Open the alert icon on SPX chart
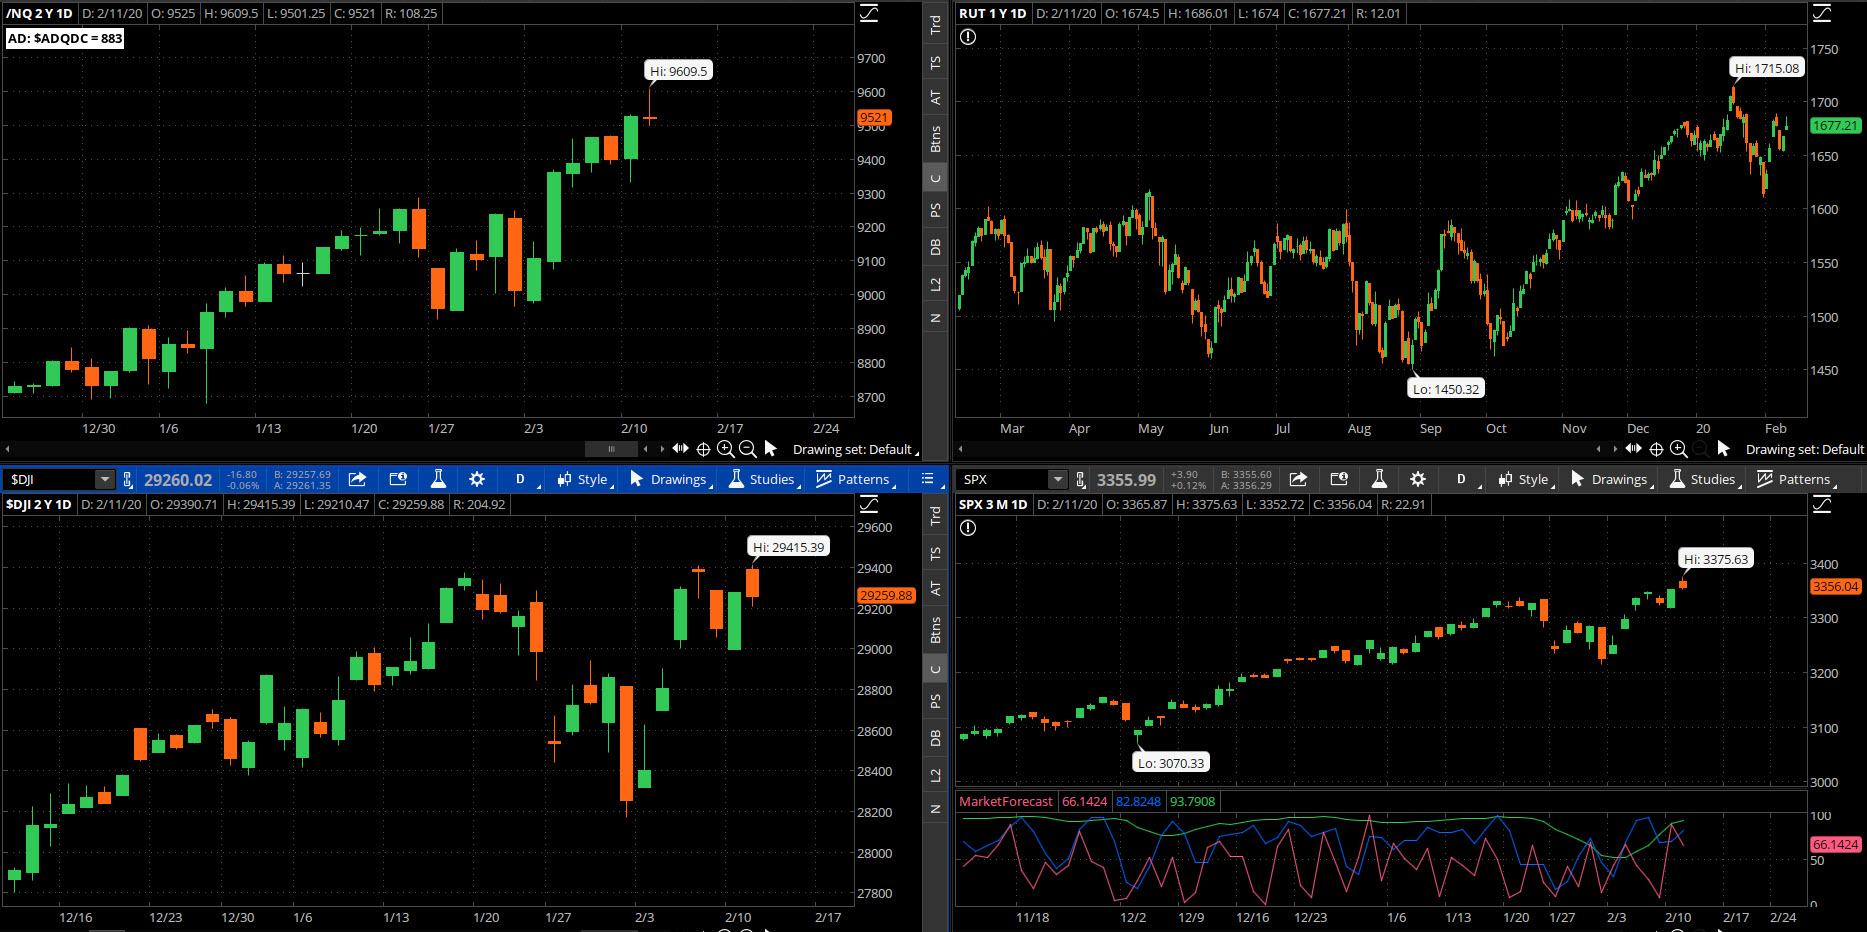Screen dimensions: 1867x932 (968, 528)
